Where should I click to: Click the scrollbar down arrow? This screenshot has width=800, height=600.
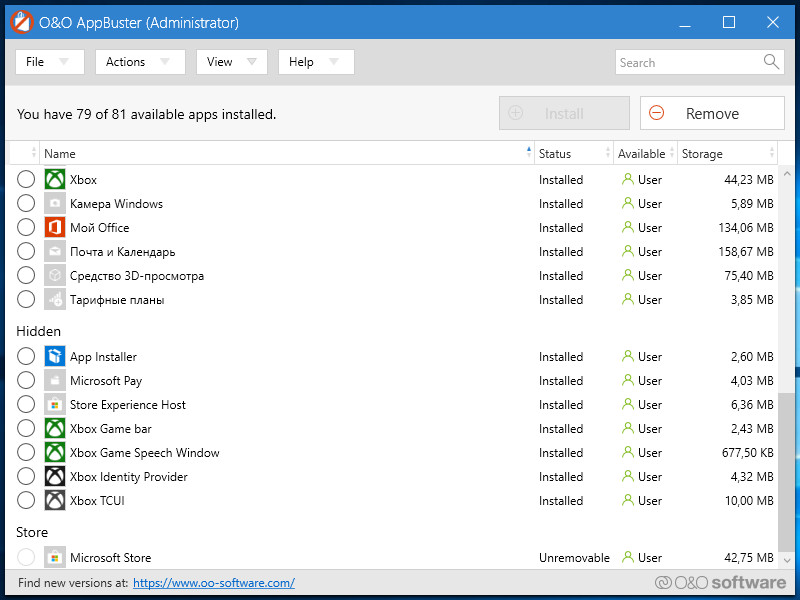coord(787,560)
